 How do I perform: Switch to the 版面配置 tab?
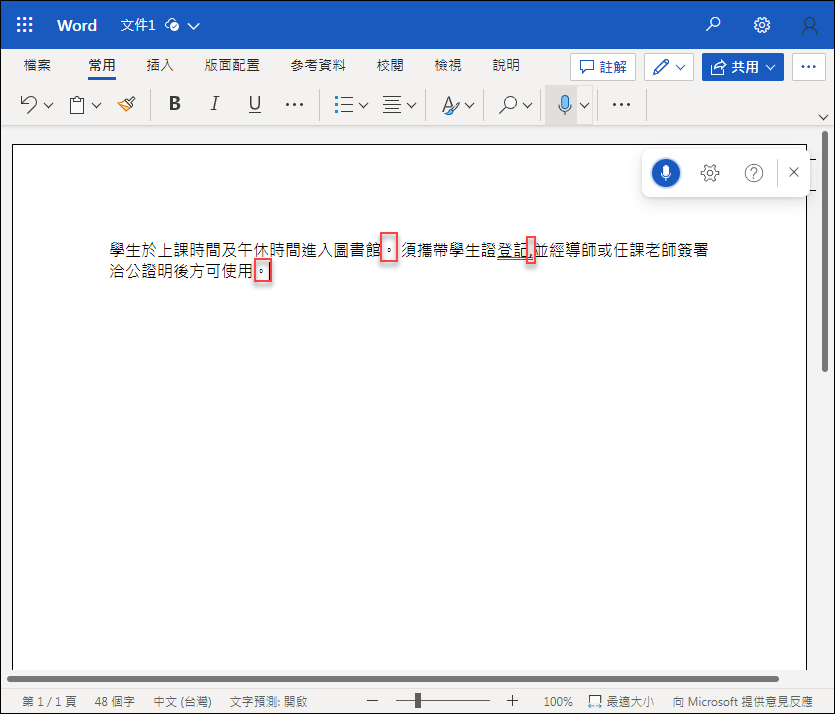232,65
